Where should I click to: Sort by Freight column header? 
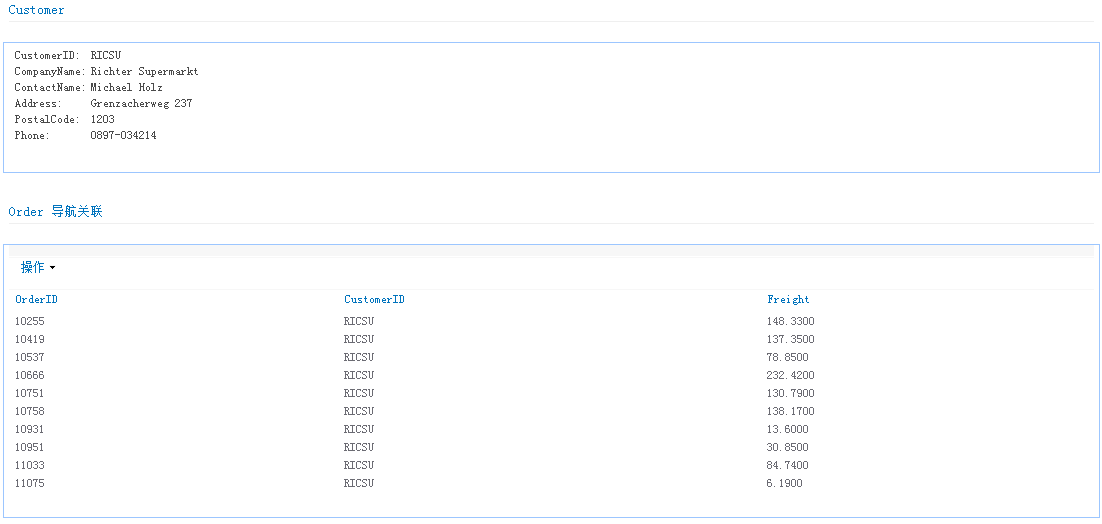pos(788,300)
